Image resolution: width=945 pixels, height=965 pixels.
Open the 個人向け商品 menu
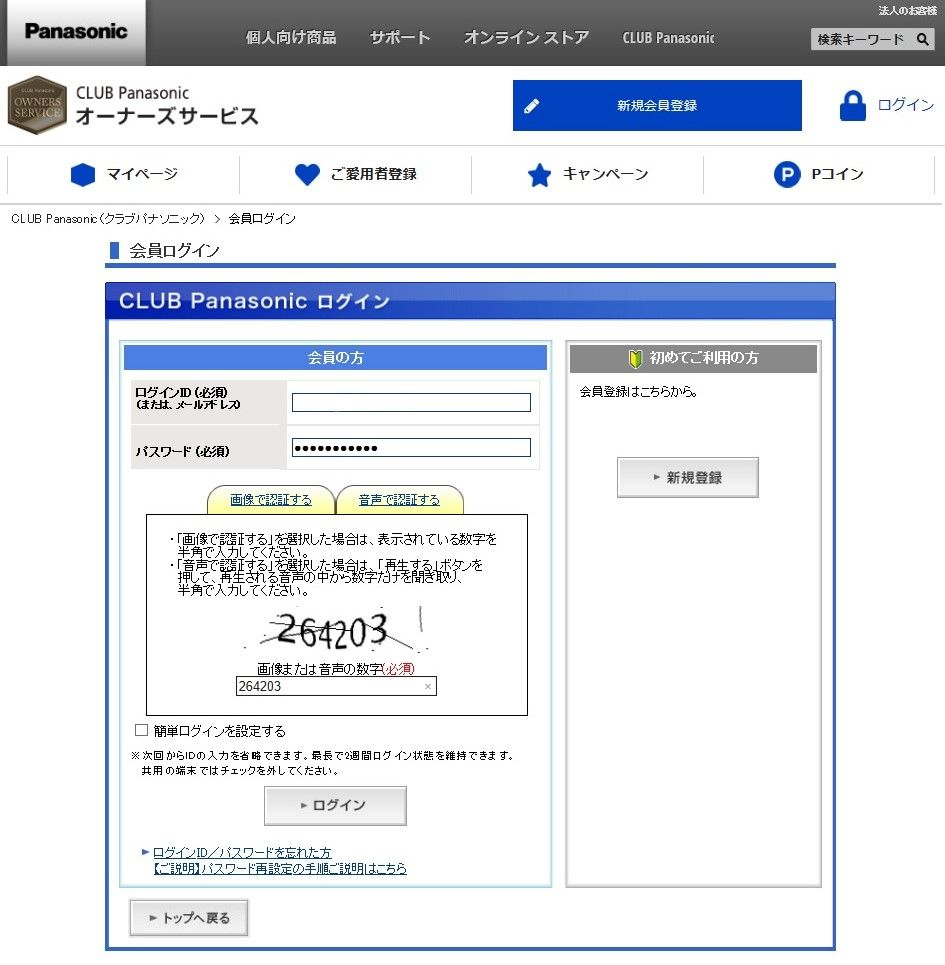(290, 36)
